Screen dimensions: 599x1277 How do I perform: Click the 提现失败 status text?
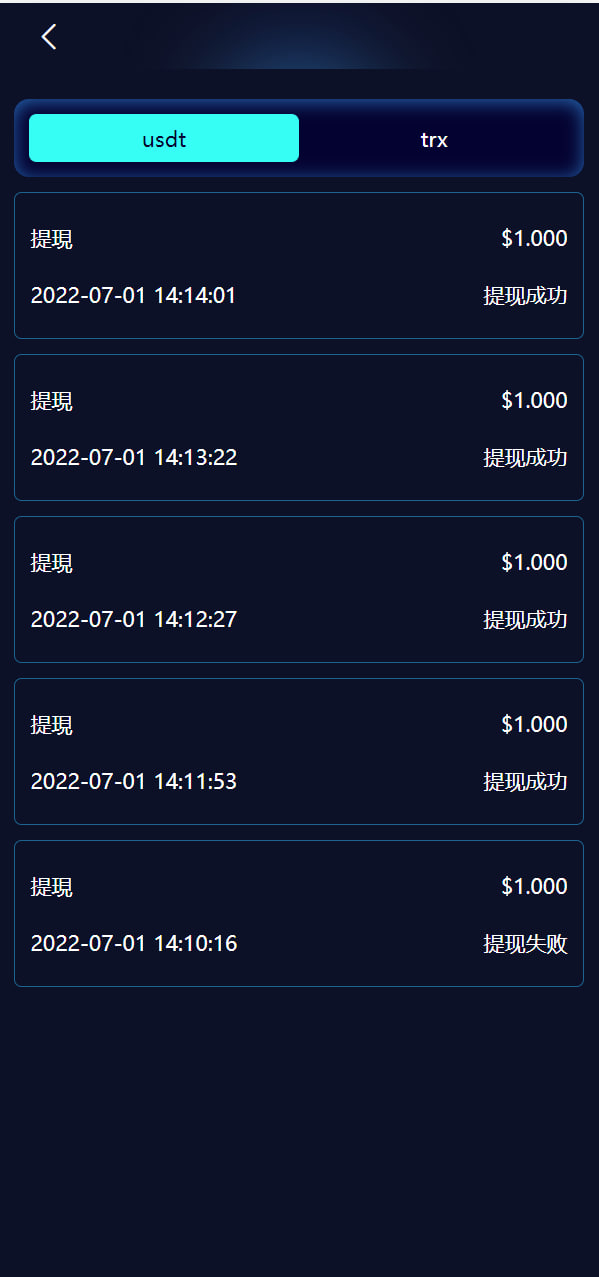[525, 943]
